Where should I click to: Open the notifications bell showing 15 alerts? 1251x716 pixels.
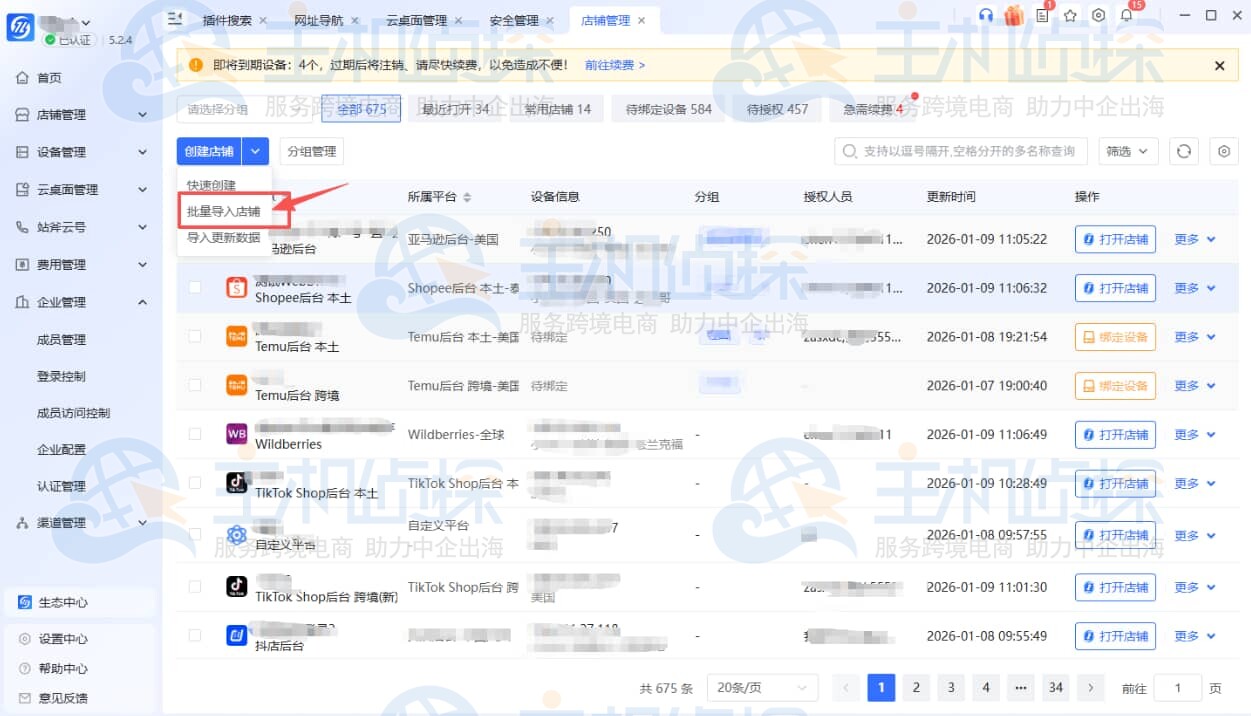tap(1126, 16)
